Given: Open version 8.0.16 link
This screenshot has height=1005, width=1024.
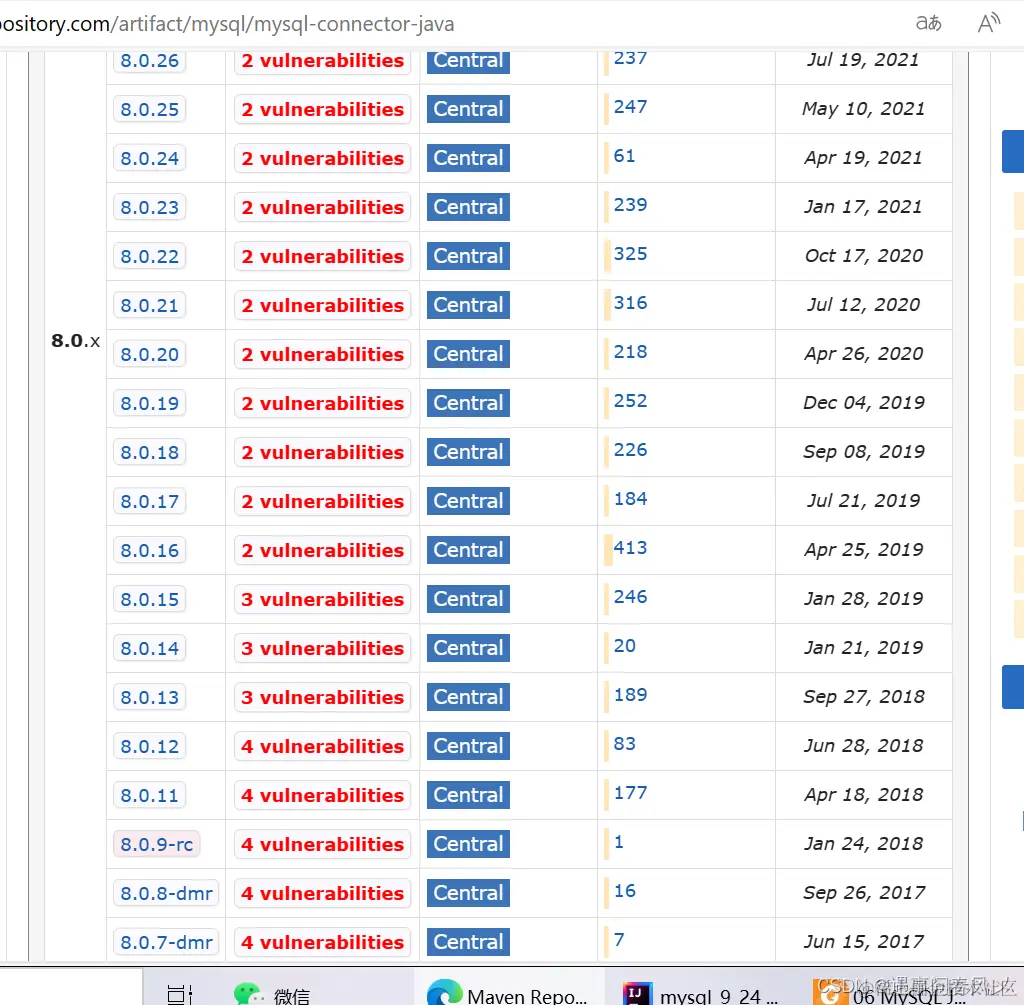Looking at the screenshot, I should [150, 550].
